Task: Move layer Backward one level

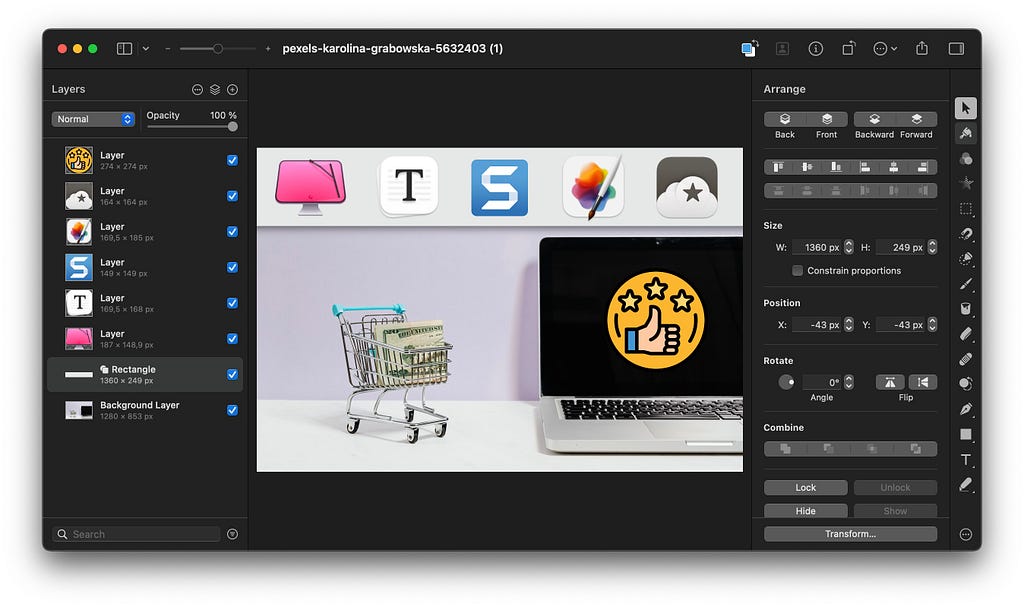Action: (x=874, y=120)
